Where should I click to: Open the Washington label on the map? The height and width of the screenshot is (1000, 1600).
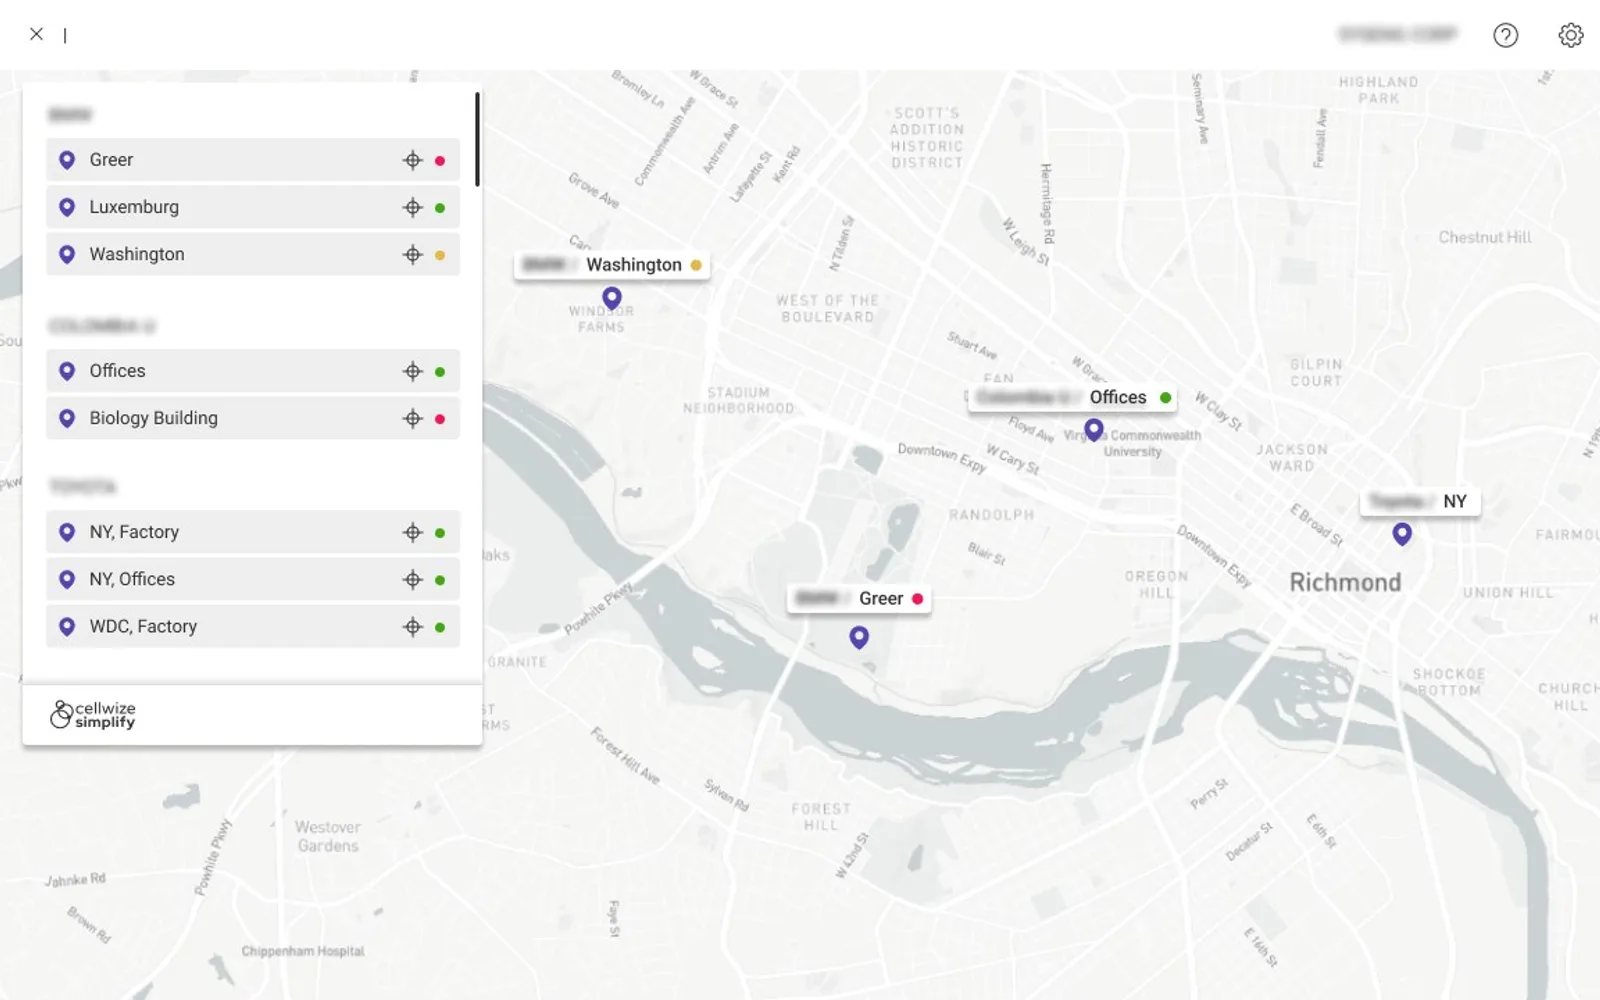coord(612,265)
